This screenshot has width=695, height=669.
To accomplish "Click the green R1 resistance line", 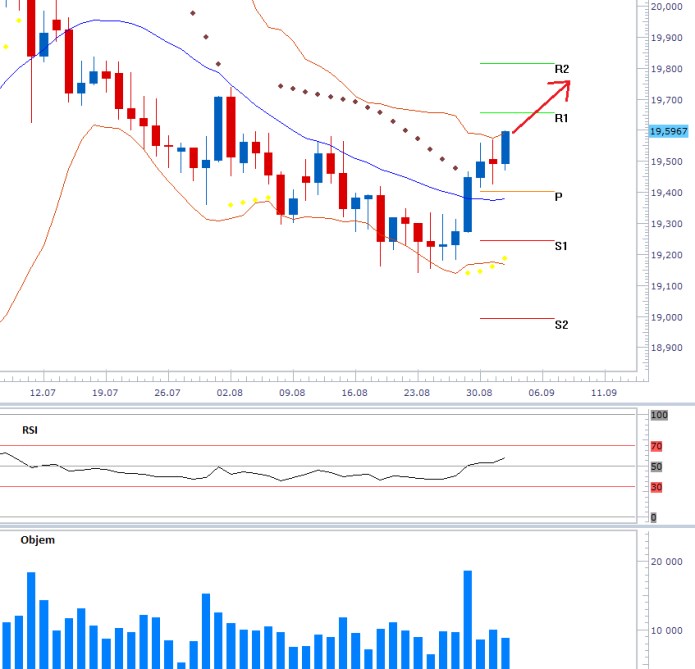I will [x=517, y=113].
